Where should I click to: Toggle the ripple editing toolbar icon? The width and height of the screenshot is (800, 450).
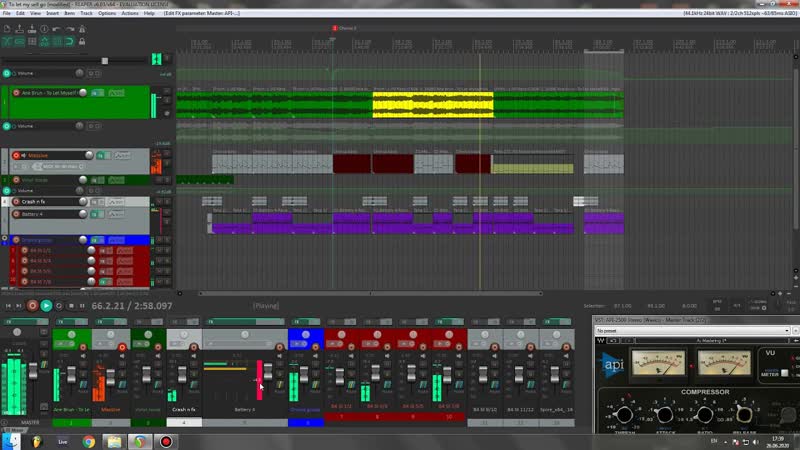click(32, 42)
